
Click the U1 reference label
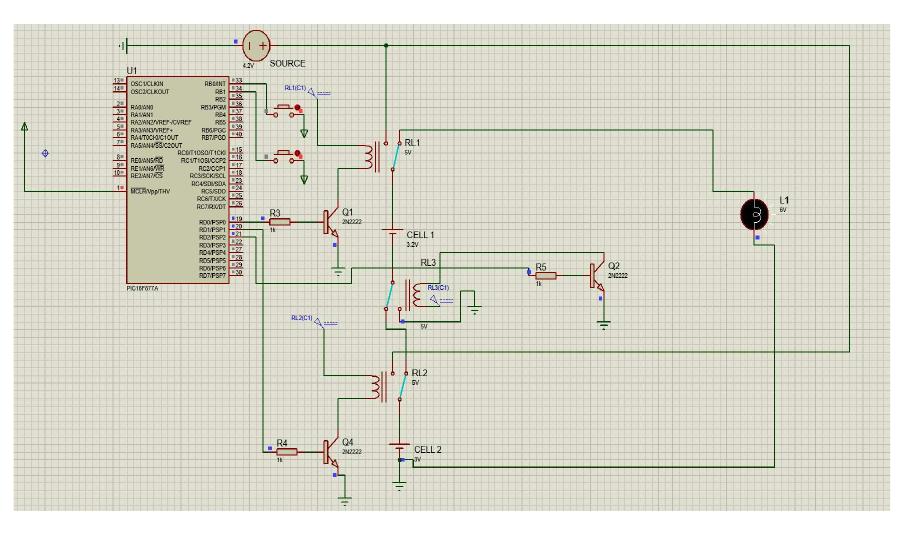pyautogui.click(x=132, y=70)
